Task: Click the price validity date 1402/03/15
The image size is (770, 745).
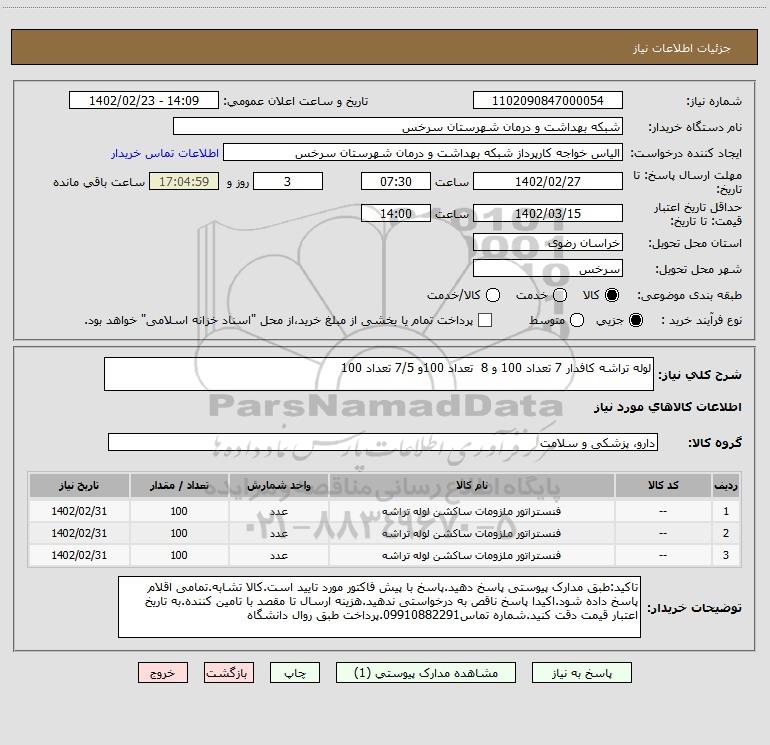Action: [x=548, y=213]
